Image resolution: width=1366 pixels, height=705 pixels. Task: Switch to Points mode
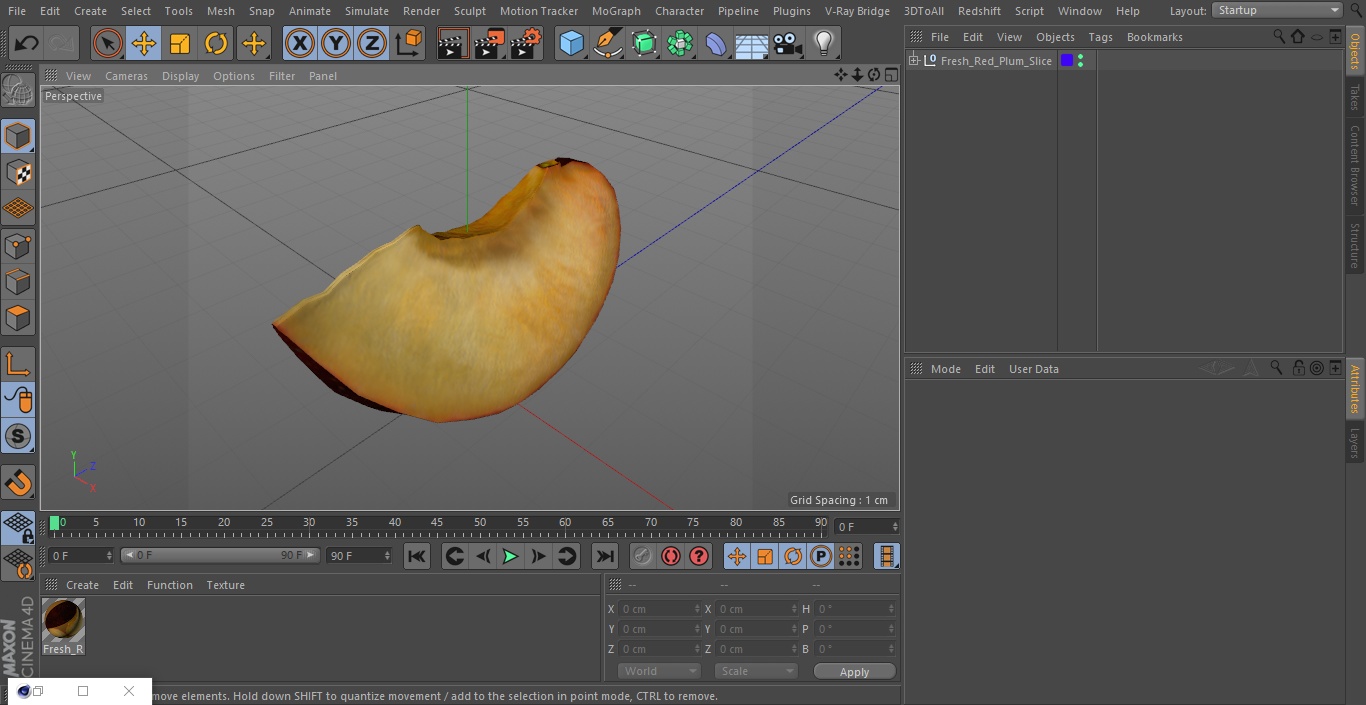18,245
